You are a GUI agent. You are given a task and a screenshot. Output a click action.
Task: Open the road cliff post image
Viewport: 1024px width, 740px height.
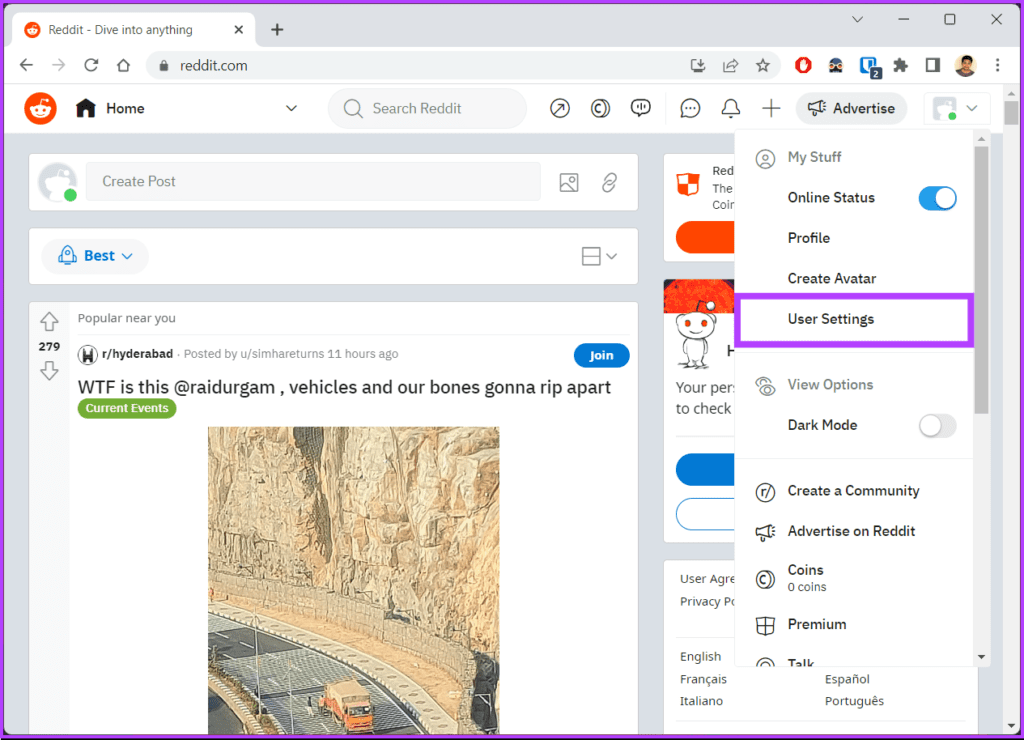353,580
